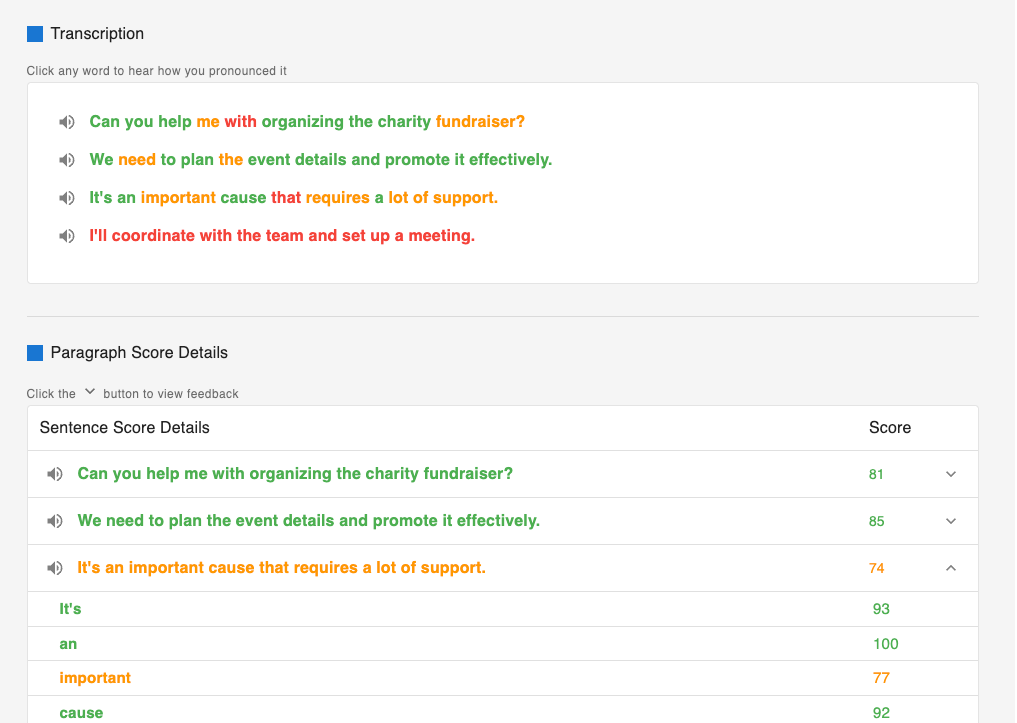Image resolution: width=1017 pixels, height=723 pixels.
Task: Click the word 'charity' in the transcription
Action: click(x=405, y=122)
